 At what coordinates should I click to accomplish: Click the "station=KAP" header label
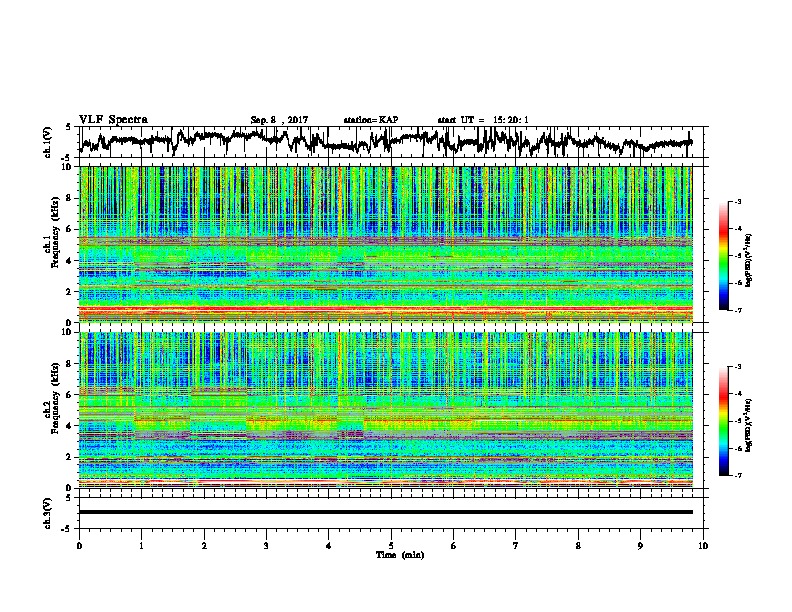click(x=371, y=120)
